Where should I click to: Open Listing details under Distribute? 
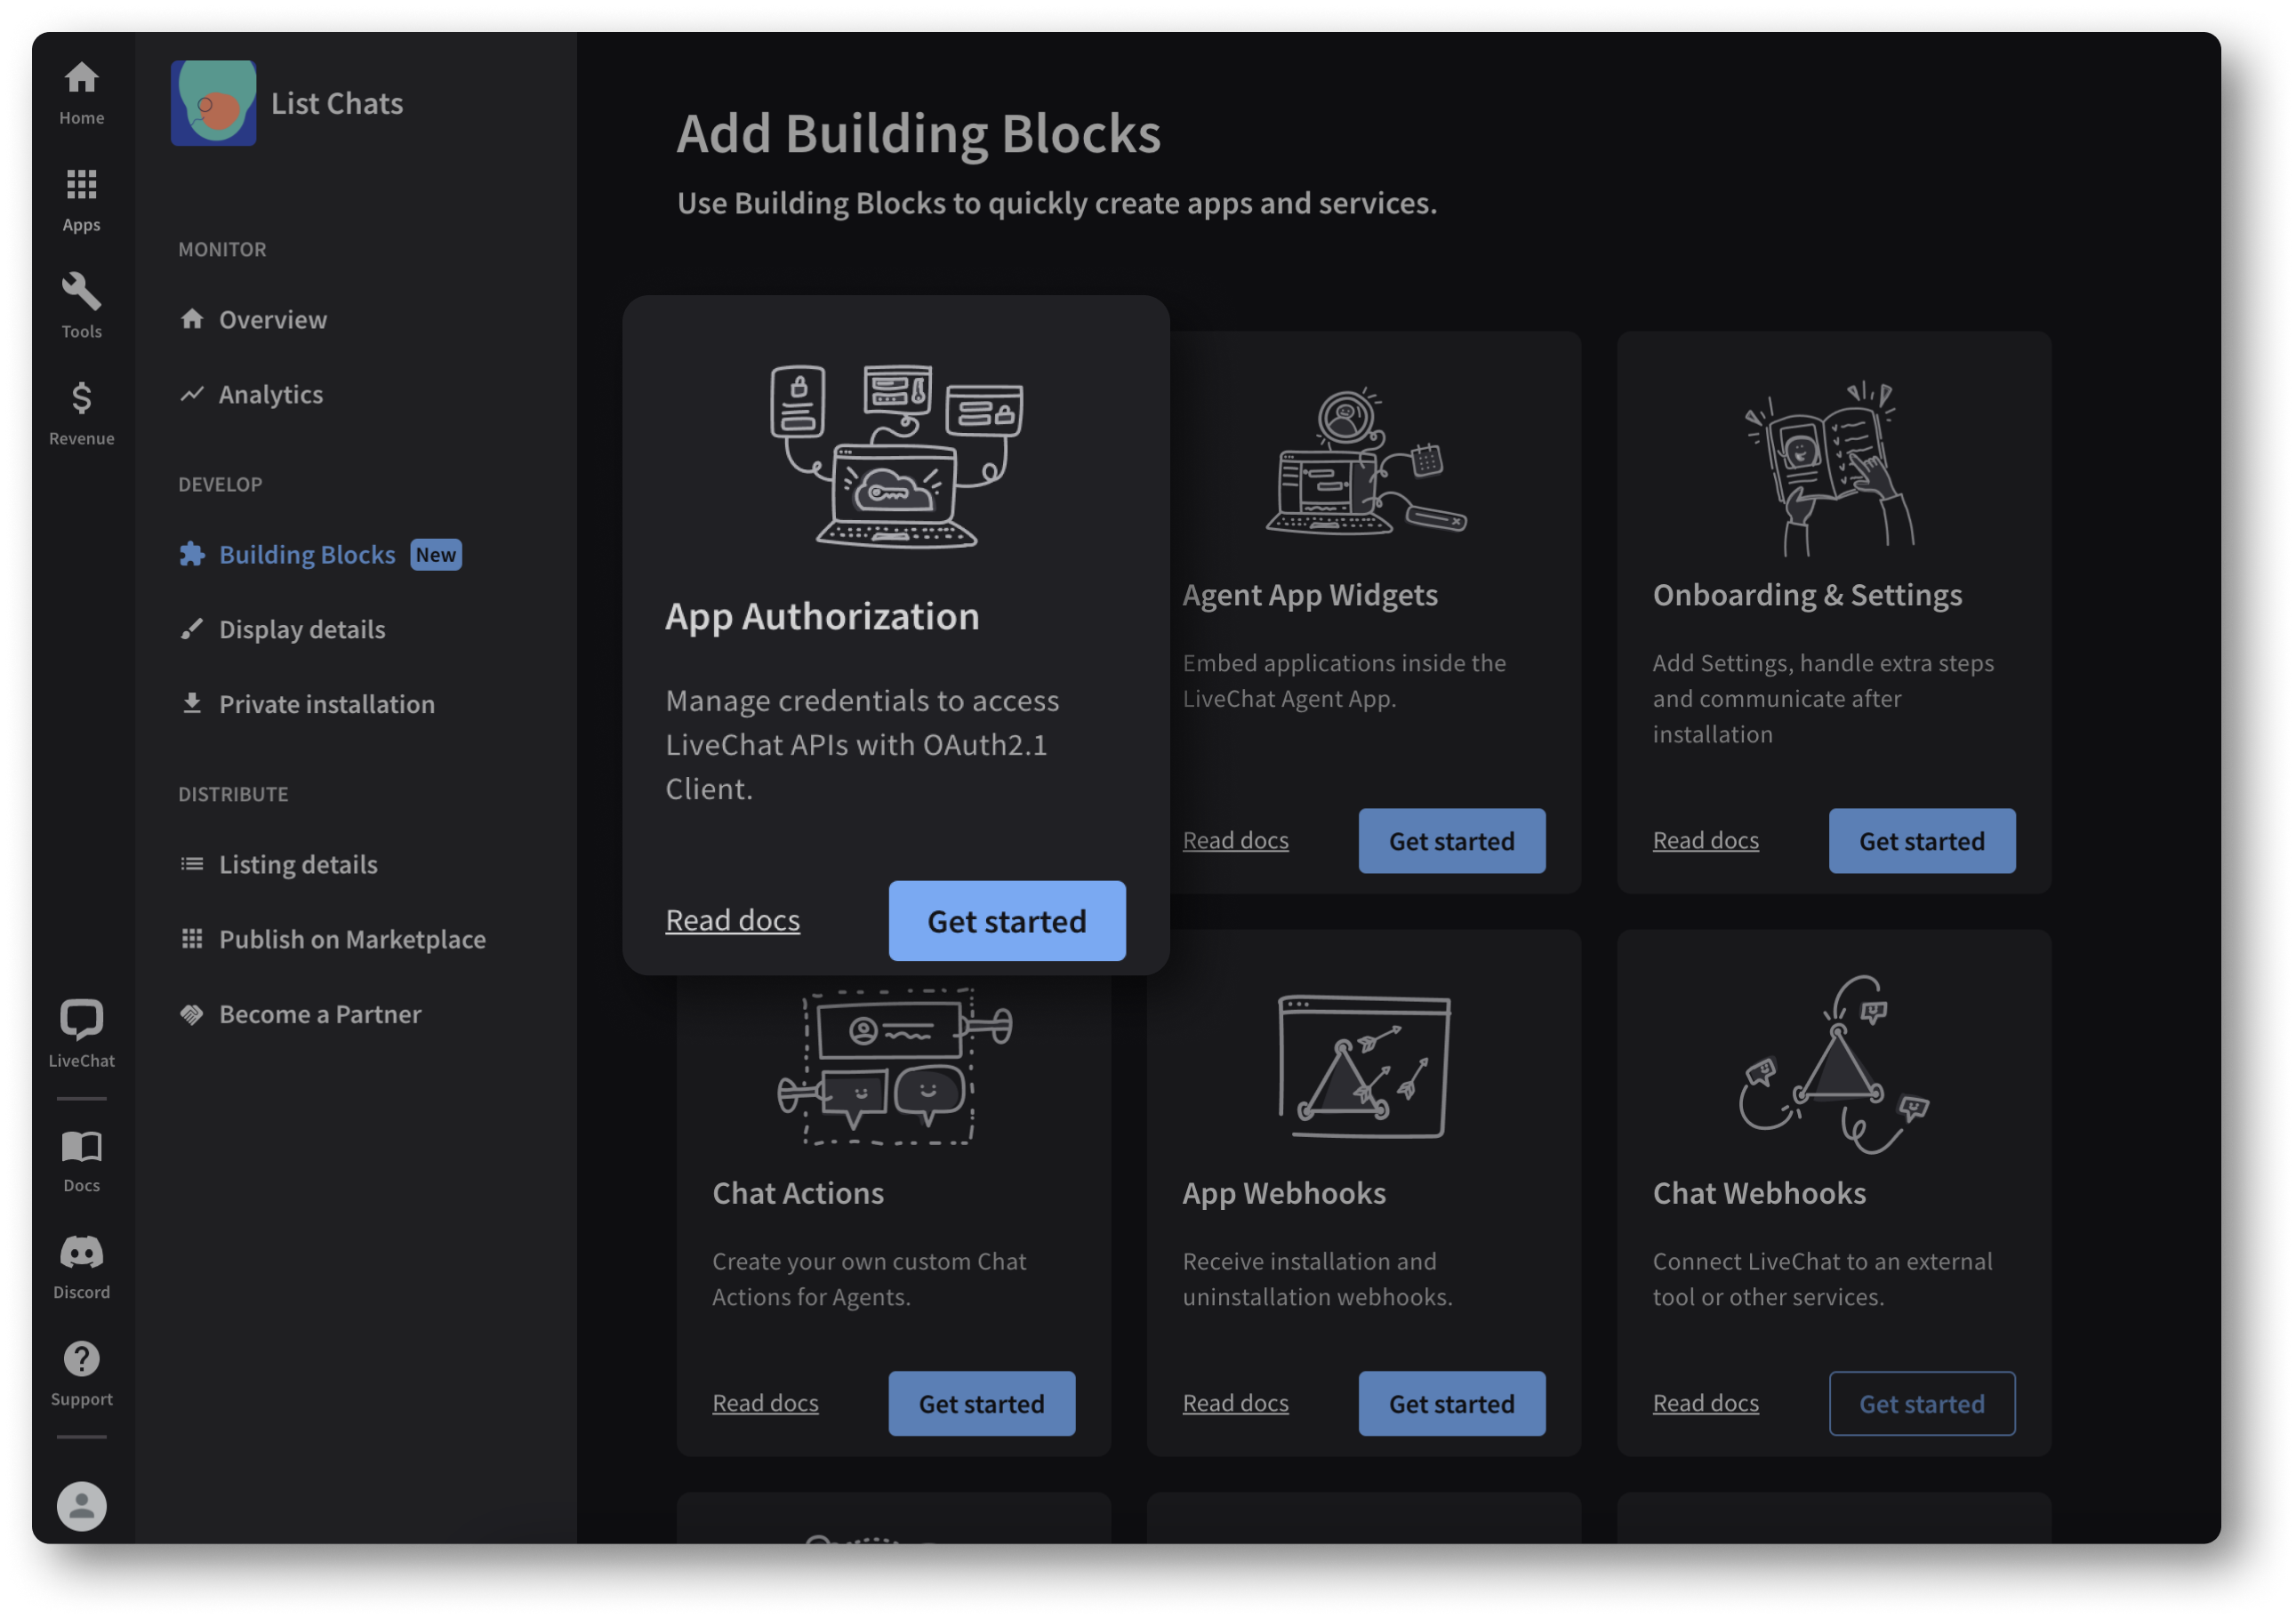[x=298, y=863]
